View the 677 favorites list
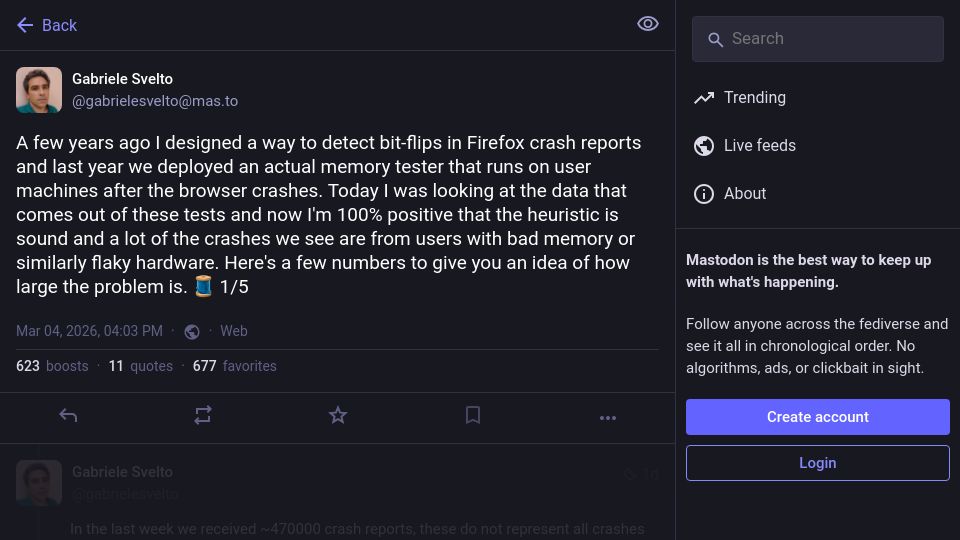Screen dimensions: 960x540 pyautogui.click(x=234, y=366)
